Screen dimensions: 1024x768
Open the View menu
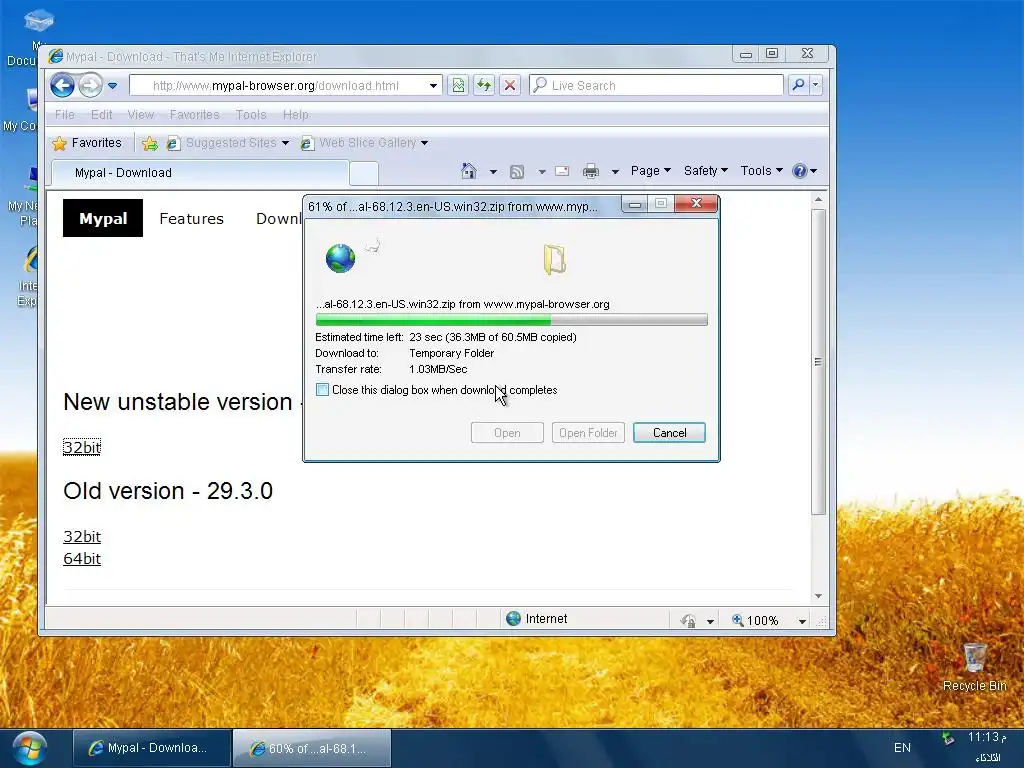point(140,115)
